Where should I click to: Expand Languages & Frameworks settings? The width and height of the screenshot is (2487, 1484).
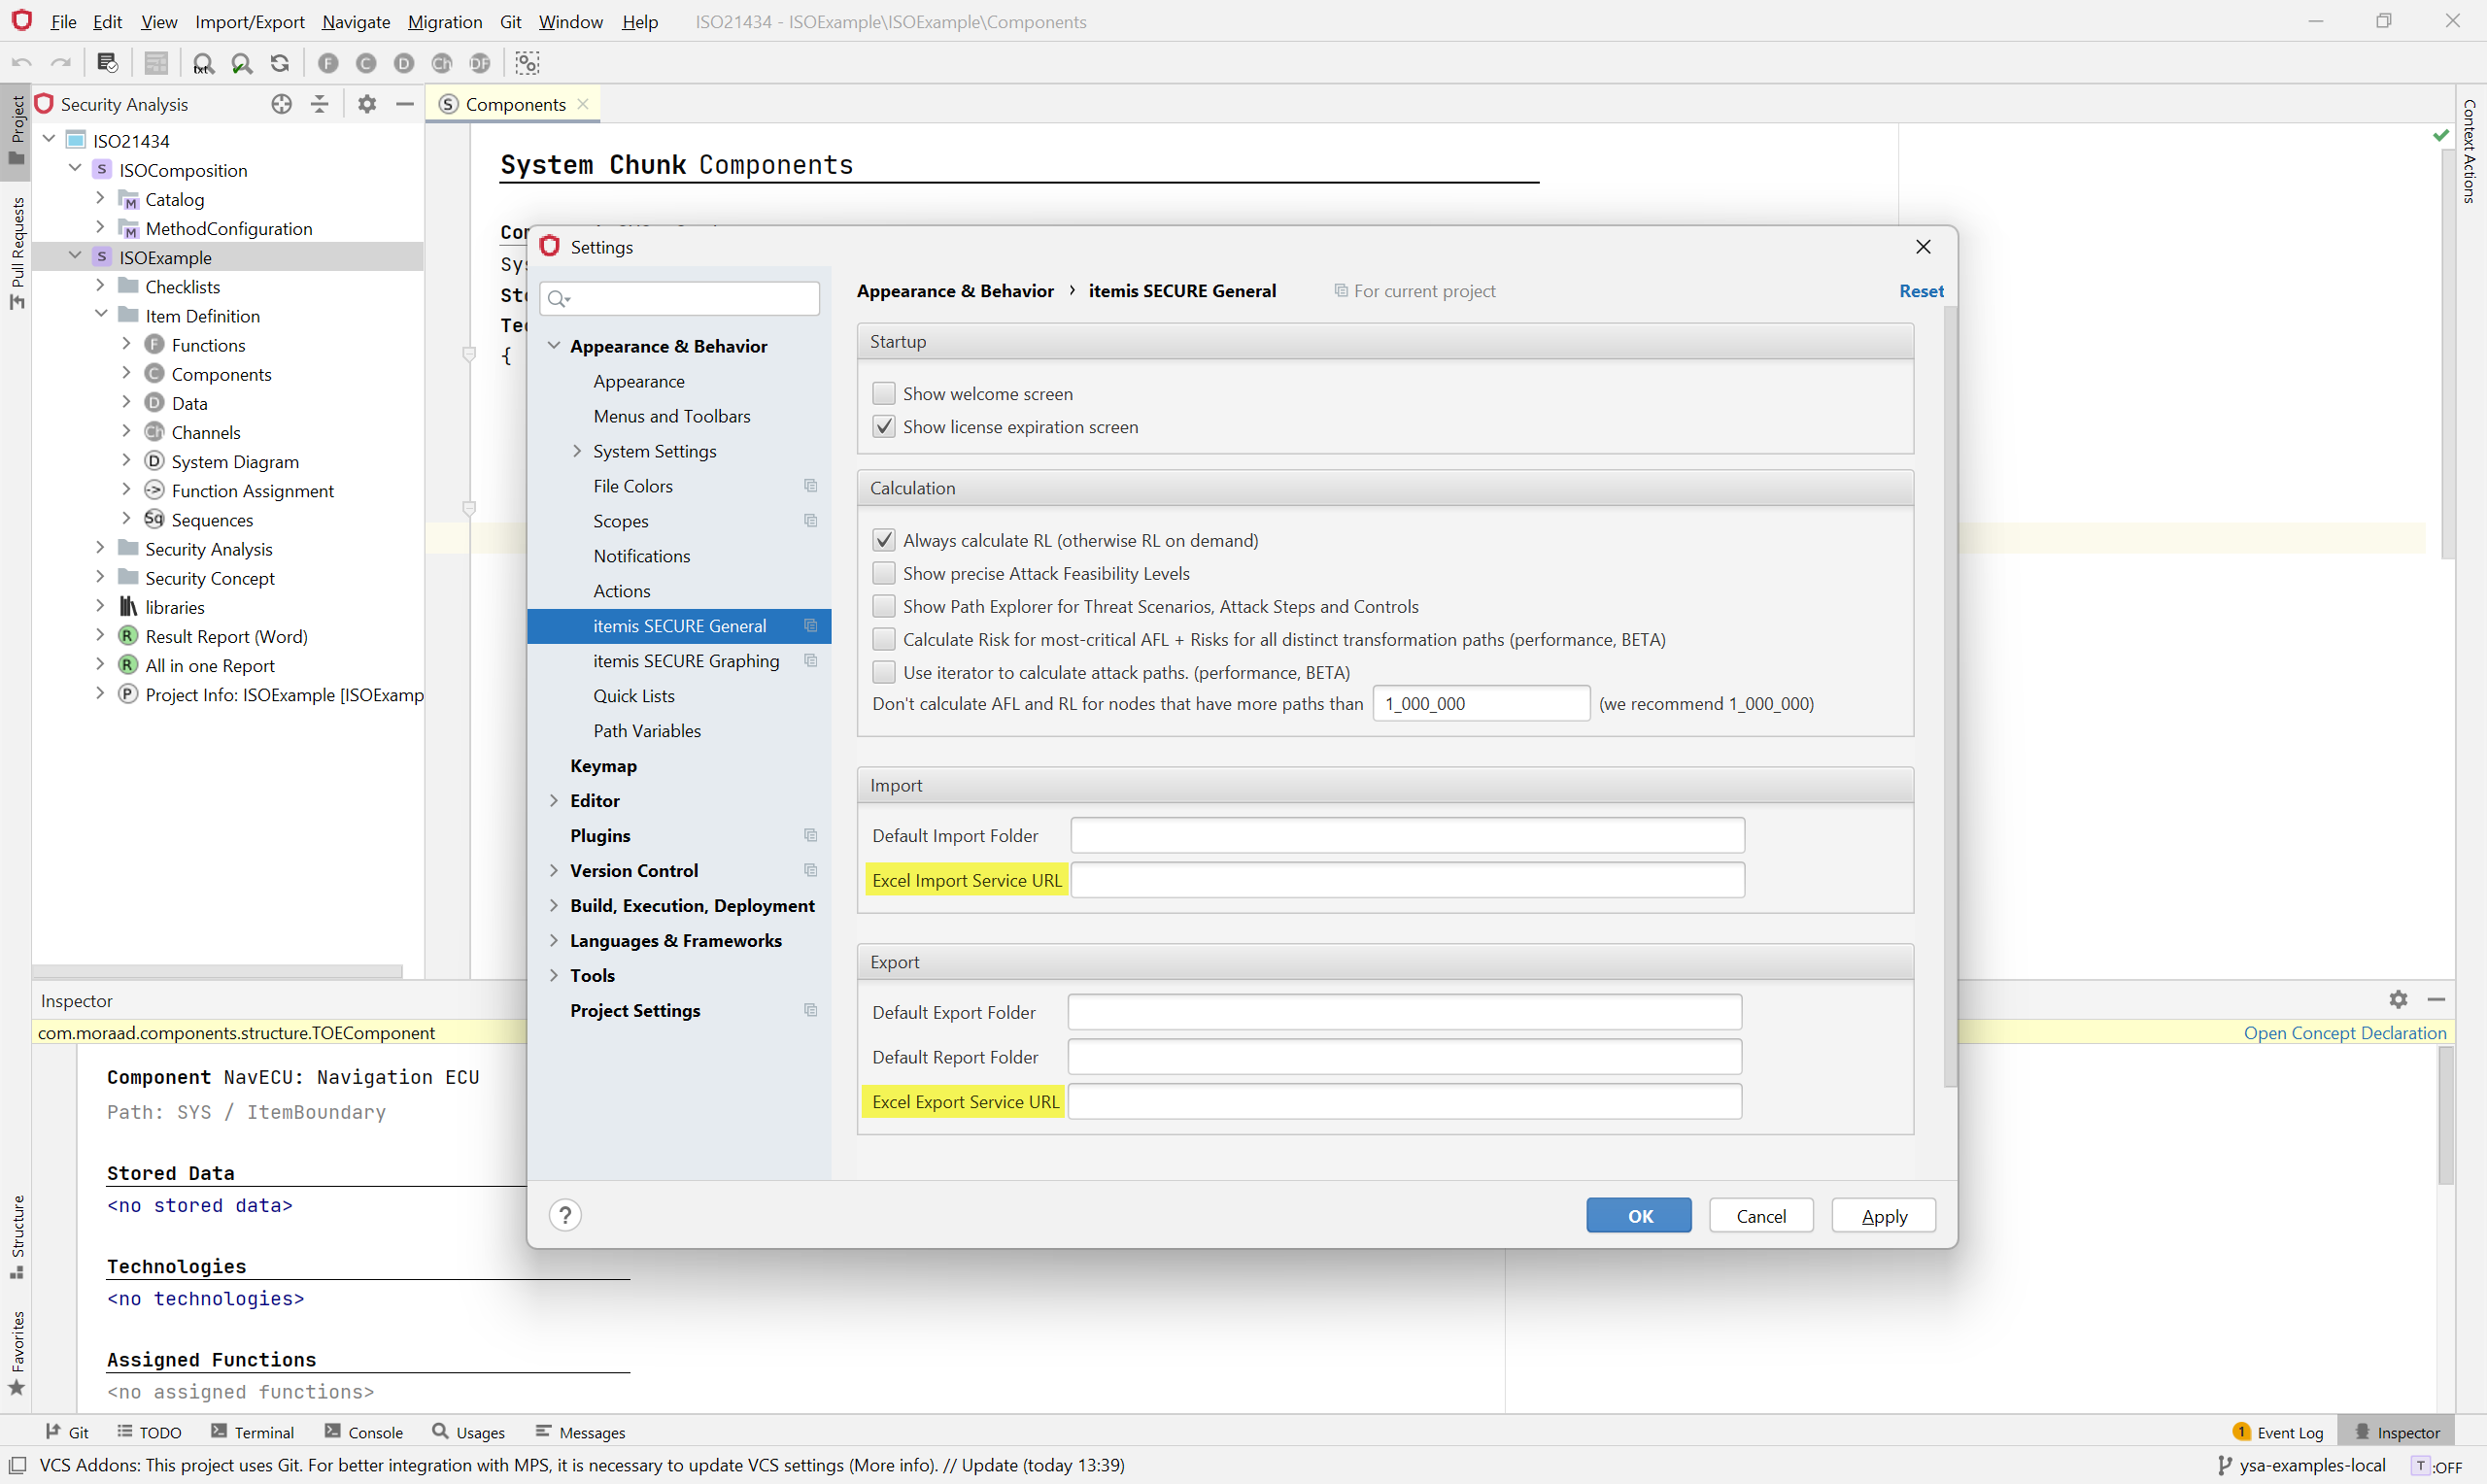(x=554, y=940)
